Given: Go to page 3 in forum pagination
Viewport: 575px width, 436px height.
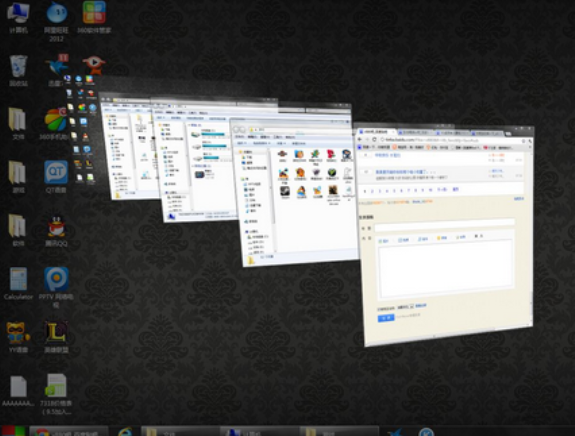Looking at the screenshot, I should [x=380, y=191].
